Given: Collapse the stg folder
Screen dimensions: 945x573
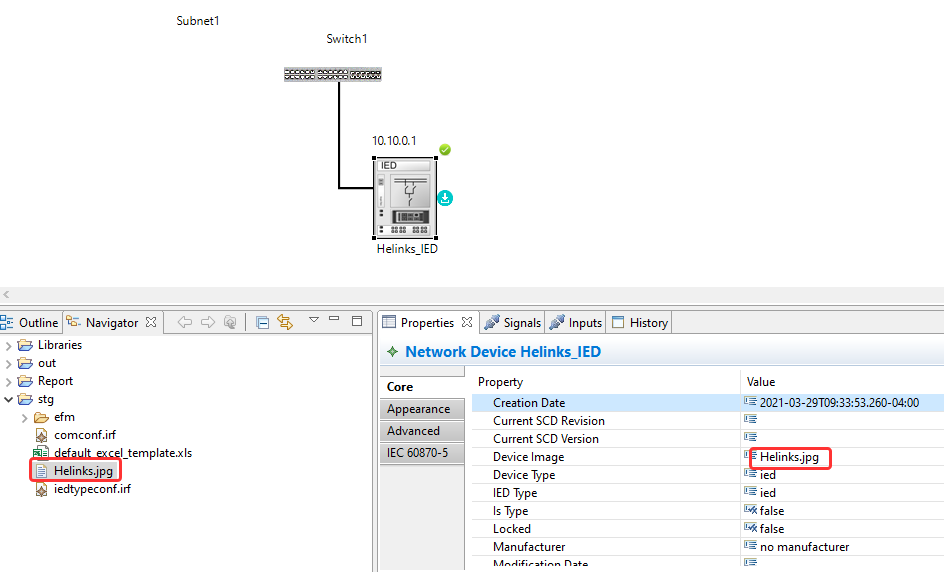Looking at the screenshot, I should coord(10,399).
